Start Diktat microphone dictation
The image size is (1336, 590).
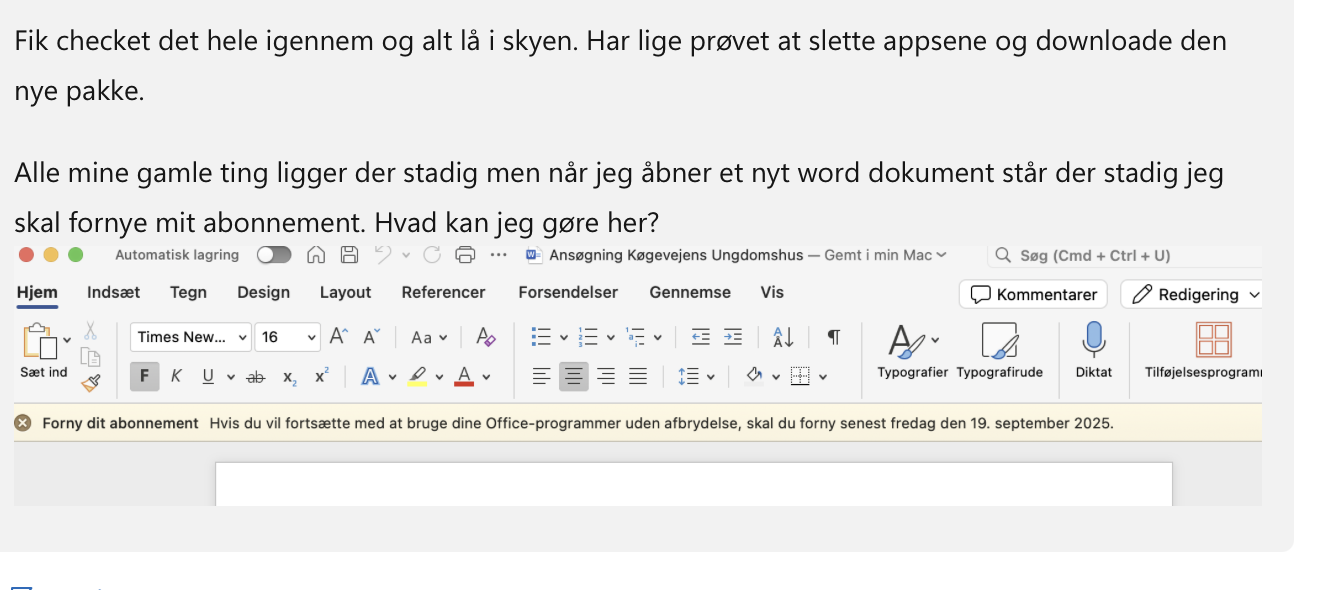1093,351
